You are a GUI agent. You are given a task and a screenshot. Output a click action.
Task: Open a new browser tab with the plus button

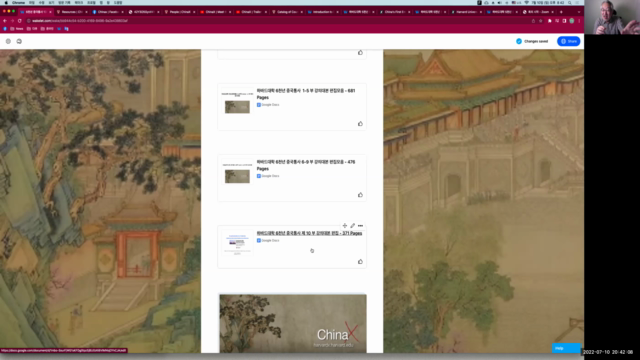pyautogui.click(x=561, y=12)
